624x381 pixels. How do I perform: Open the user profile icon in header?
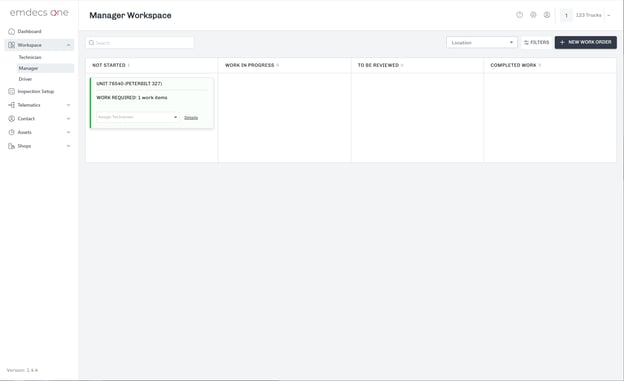(547, 15)
